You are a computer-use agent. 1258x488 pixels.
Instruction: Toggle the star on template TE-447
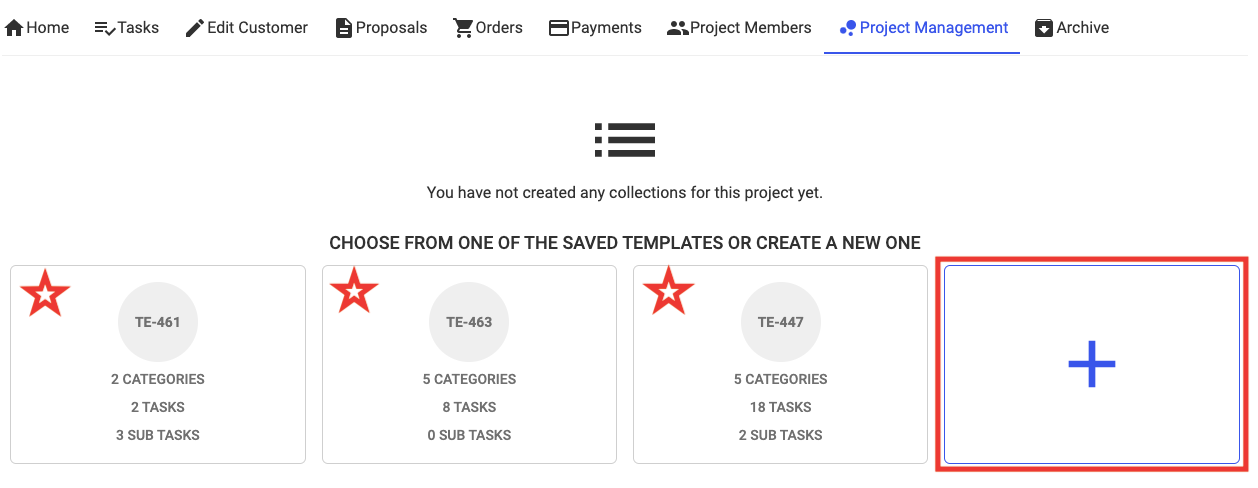(667, 293)
